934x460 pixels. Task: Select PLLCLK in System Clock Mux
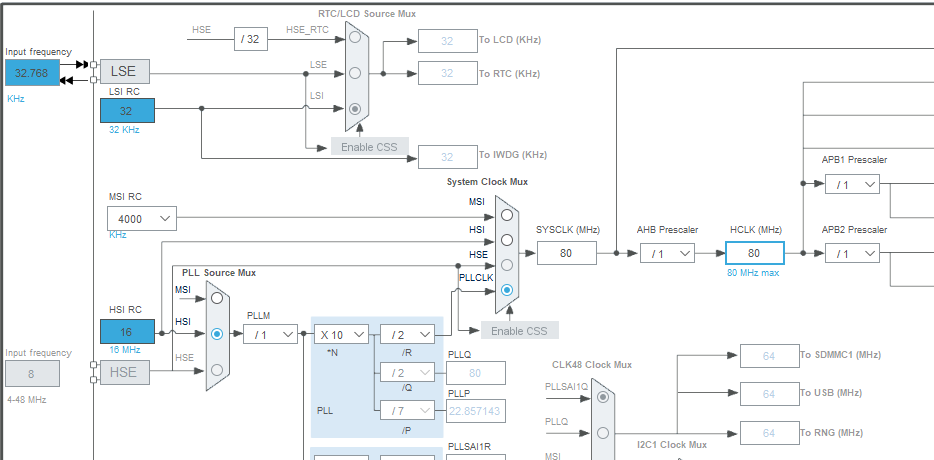(x=506, y=290)
